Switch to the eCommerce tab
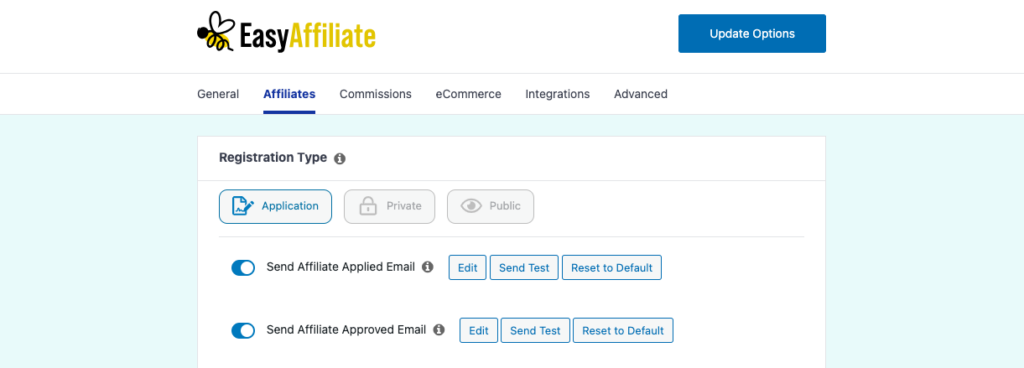 coord(468,94)
